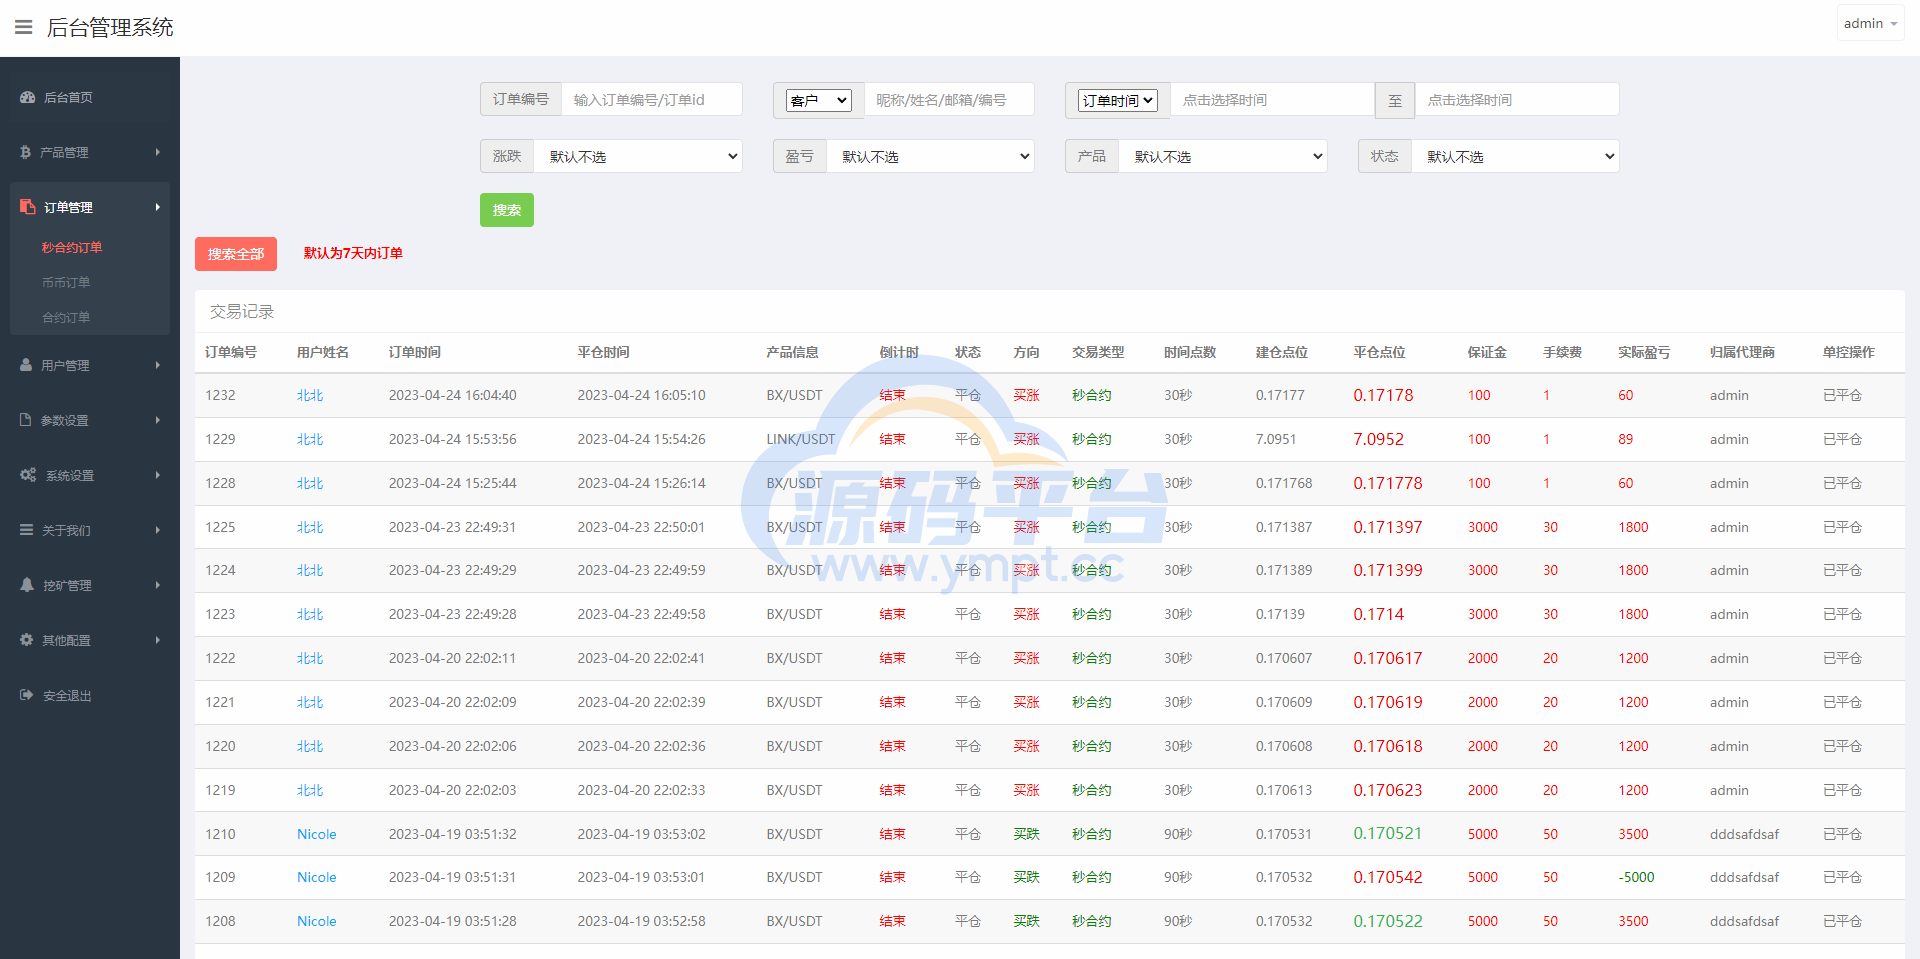Image resolution: width=1920 pixels, height=959 pixels.
Task: Click 平仓点位 value 7.0952
Action: [x=1379, y=439]
